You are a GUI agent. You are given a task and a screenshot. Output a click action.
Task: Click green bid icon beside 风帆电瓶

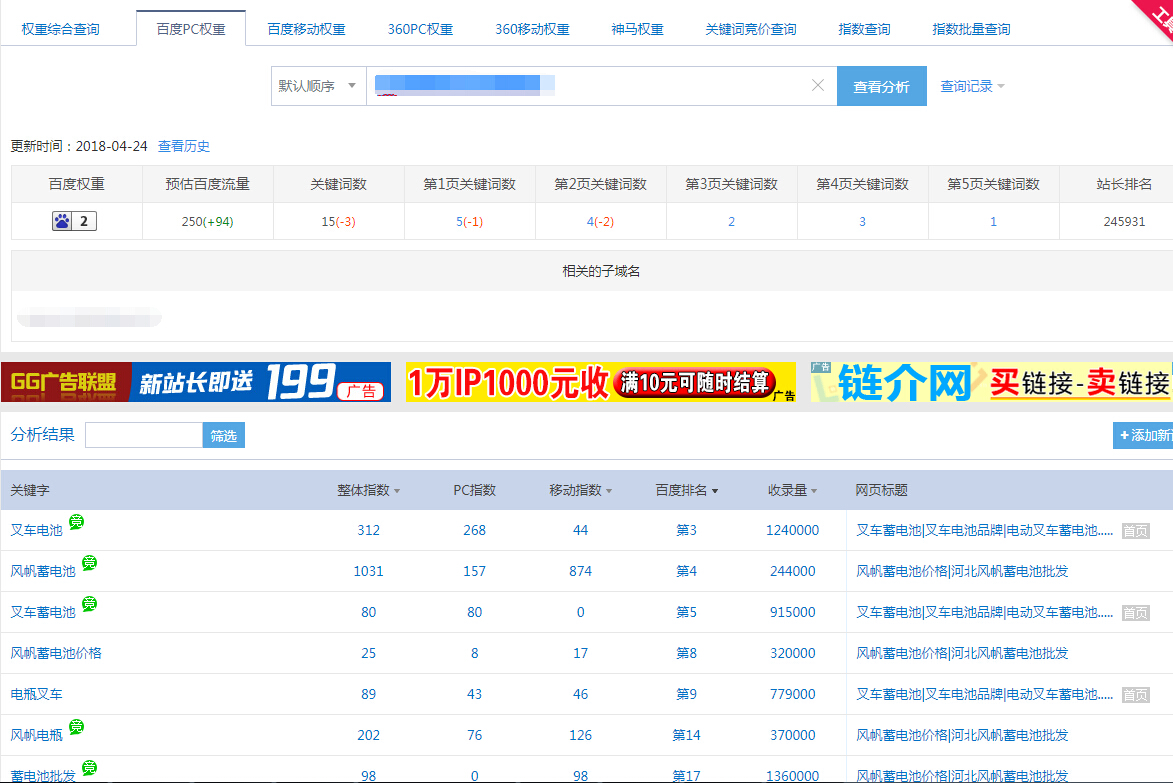(x=76, y=727)
